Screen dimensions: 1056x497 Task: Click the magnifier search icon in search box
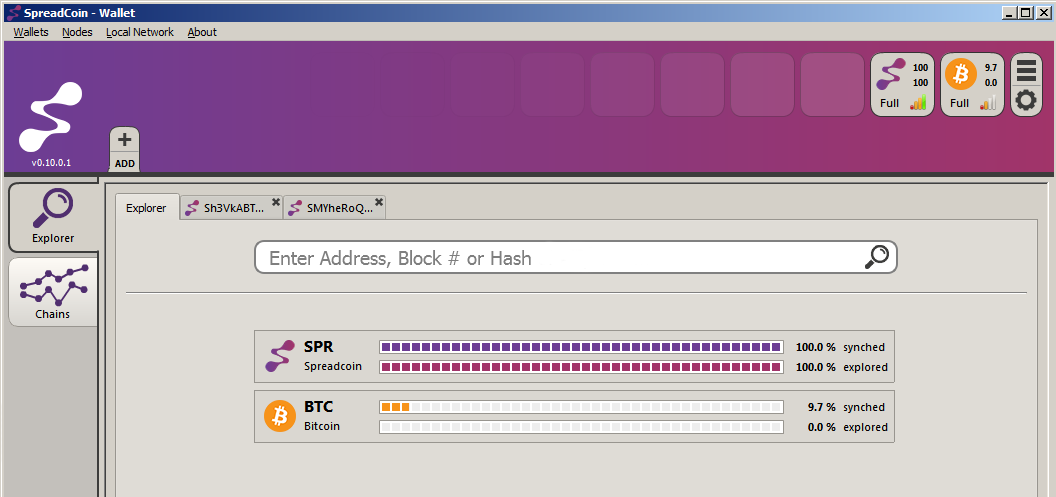tap(877, 257)
